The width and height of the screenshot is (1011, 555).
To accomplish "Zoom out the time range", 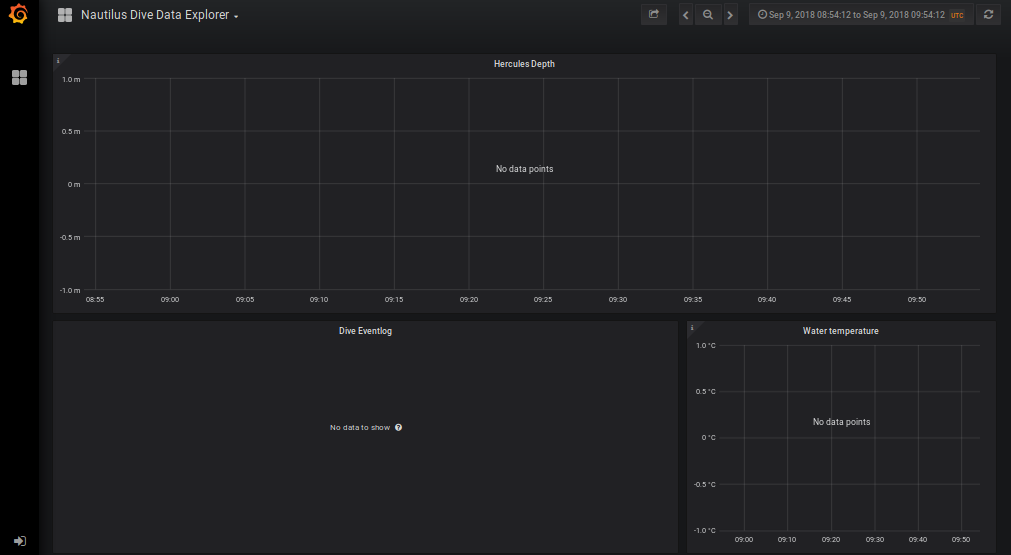I will click(x=708, y=15).
